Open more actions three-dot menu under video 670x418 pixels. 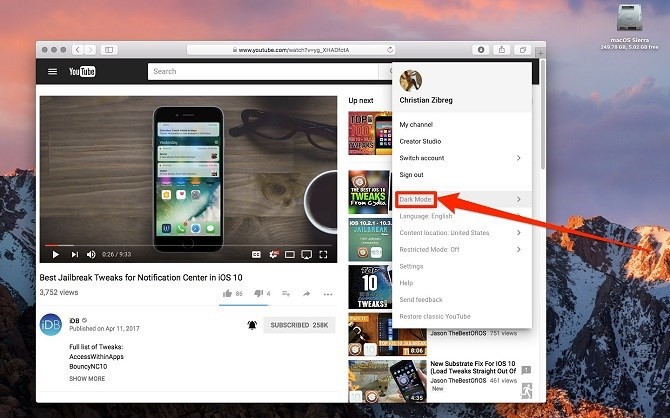click(328, 294)
